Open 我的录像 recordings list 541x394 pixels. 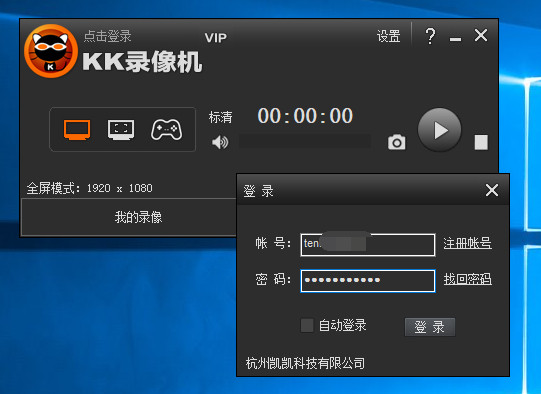click(x=138, y=217)
